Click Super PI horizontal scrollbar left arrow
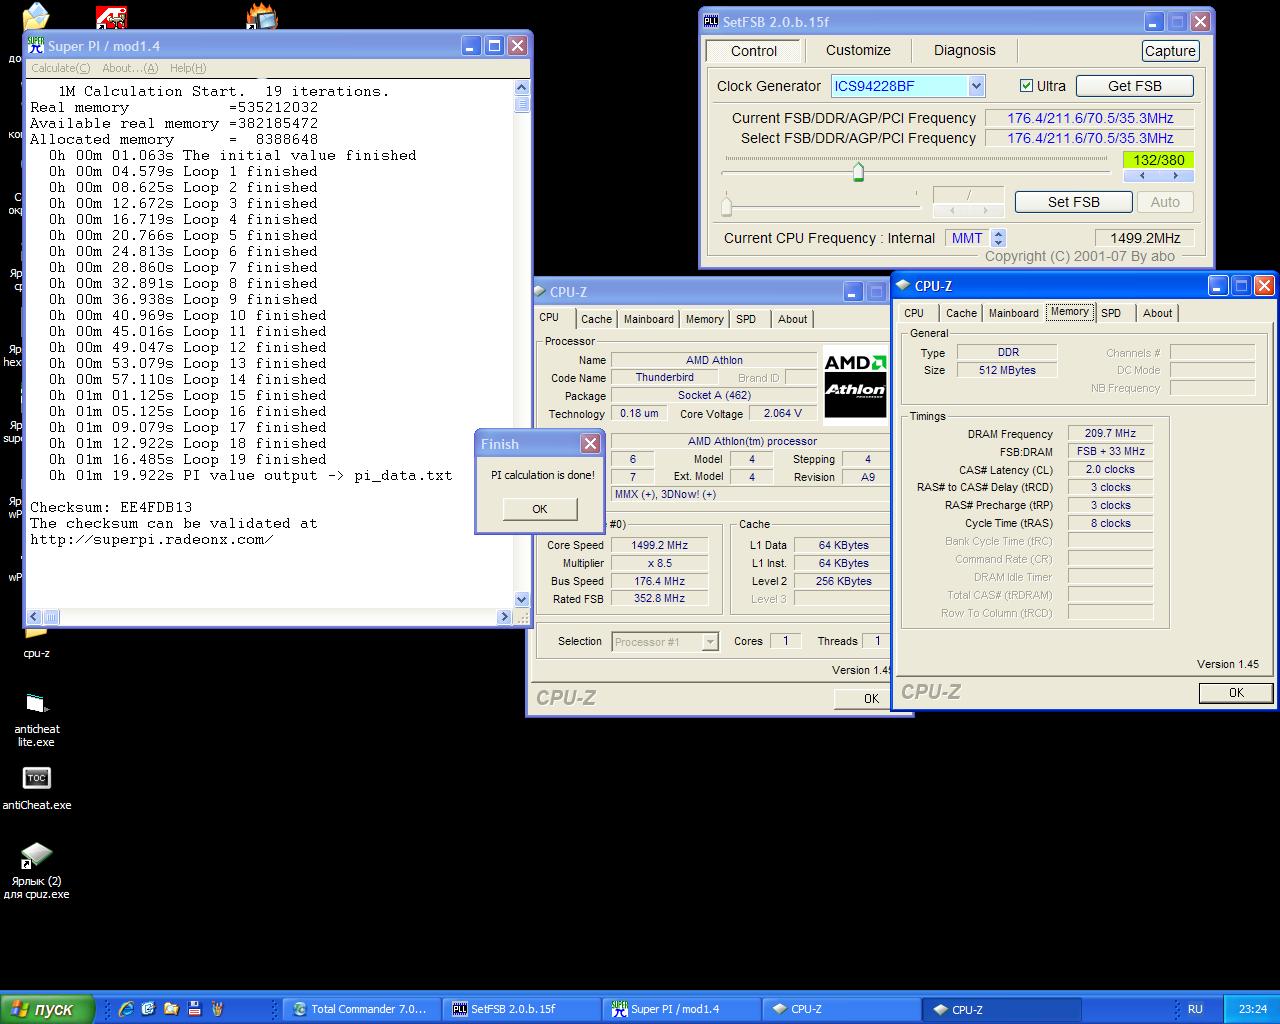Viewport: 1280px width, 1024px height. [x=35, y=617]
